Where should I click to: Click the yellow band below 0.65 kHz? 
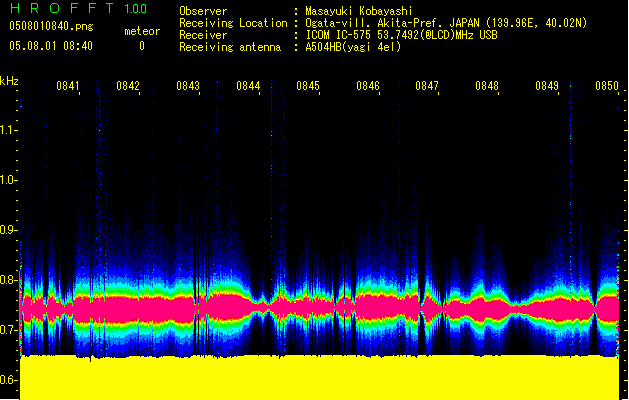pos(320,378)
